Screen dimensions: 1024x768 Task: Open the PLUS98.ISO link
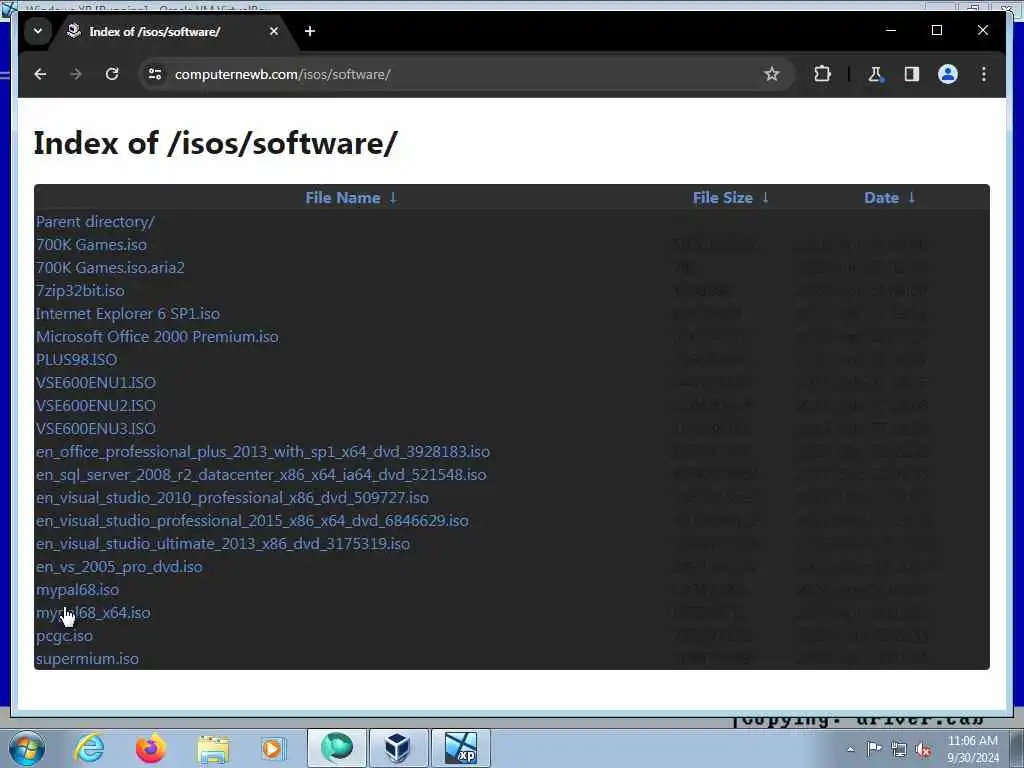tap(76, 360)
